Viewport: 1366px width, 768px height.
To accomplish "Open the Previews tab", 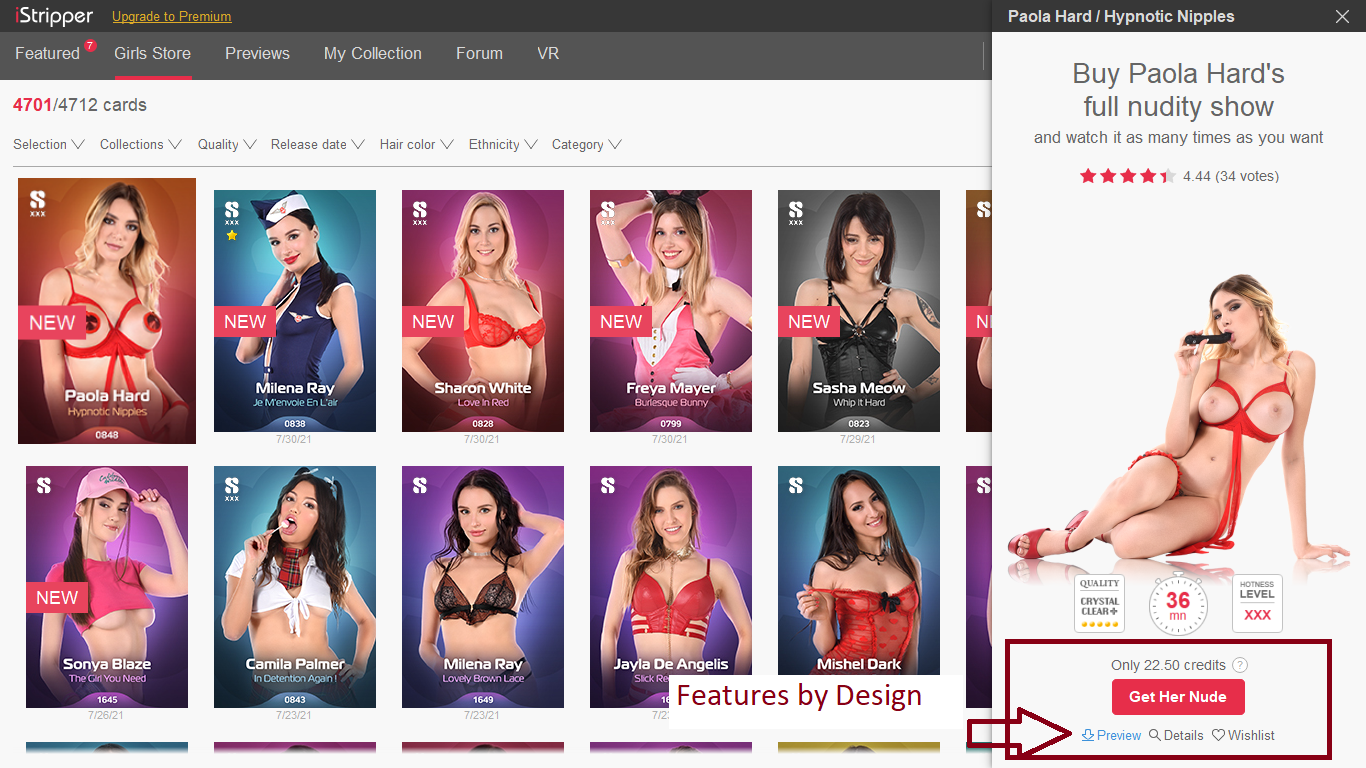I will [x=257, y=53].
